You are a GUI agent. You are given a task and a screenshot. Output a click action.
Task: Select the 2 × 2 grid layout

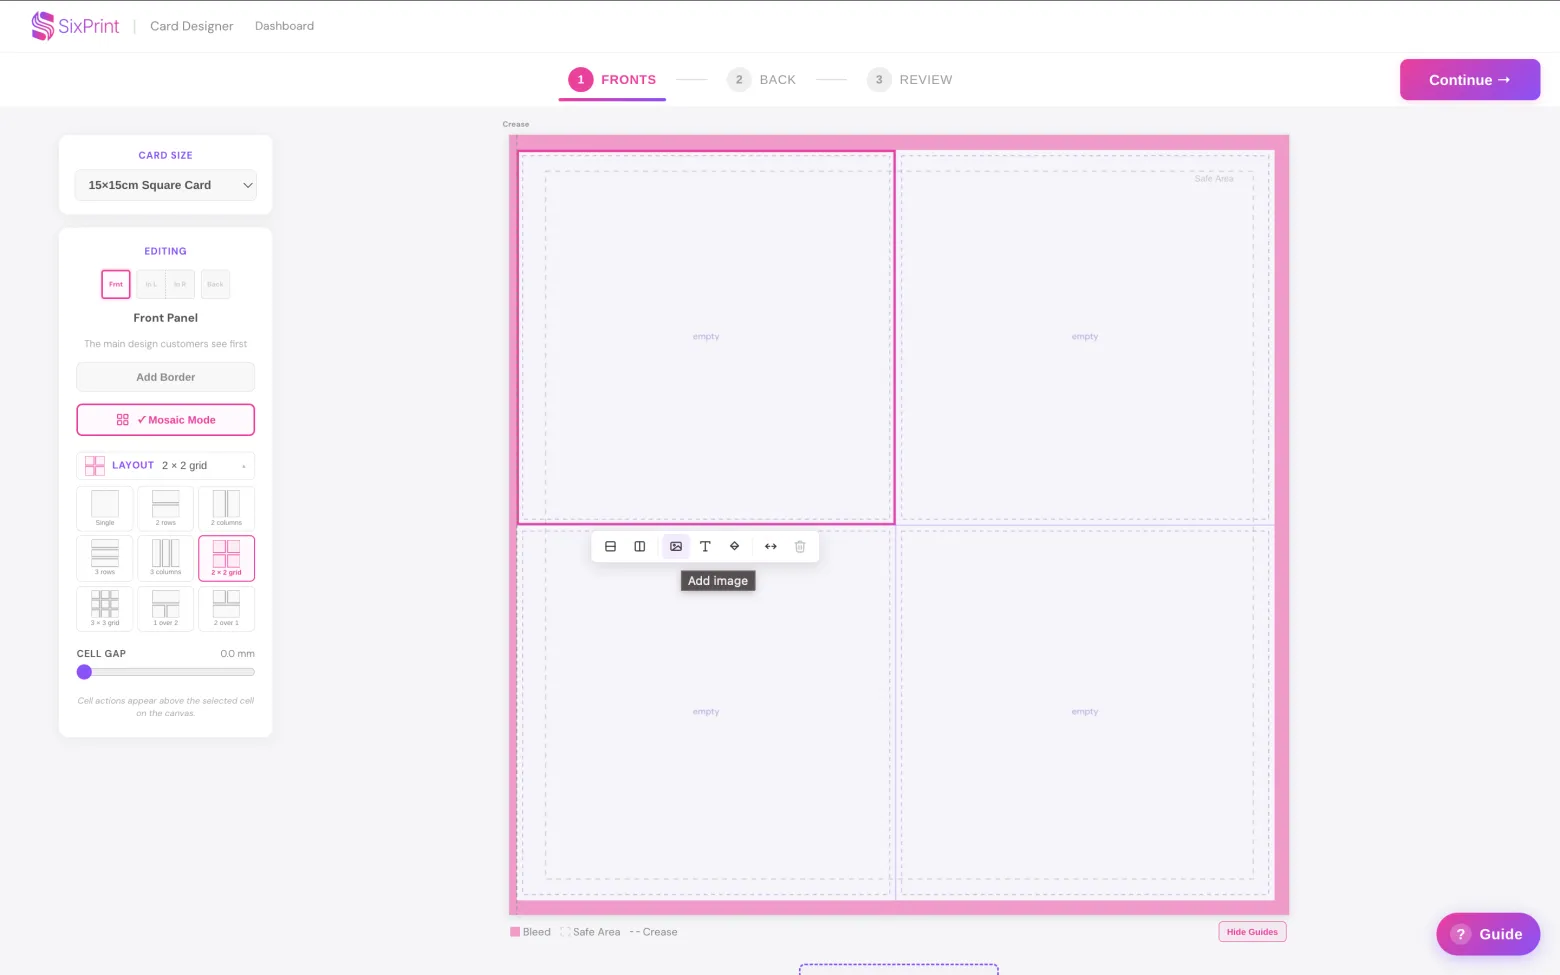[x=227, y=558]
